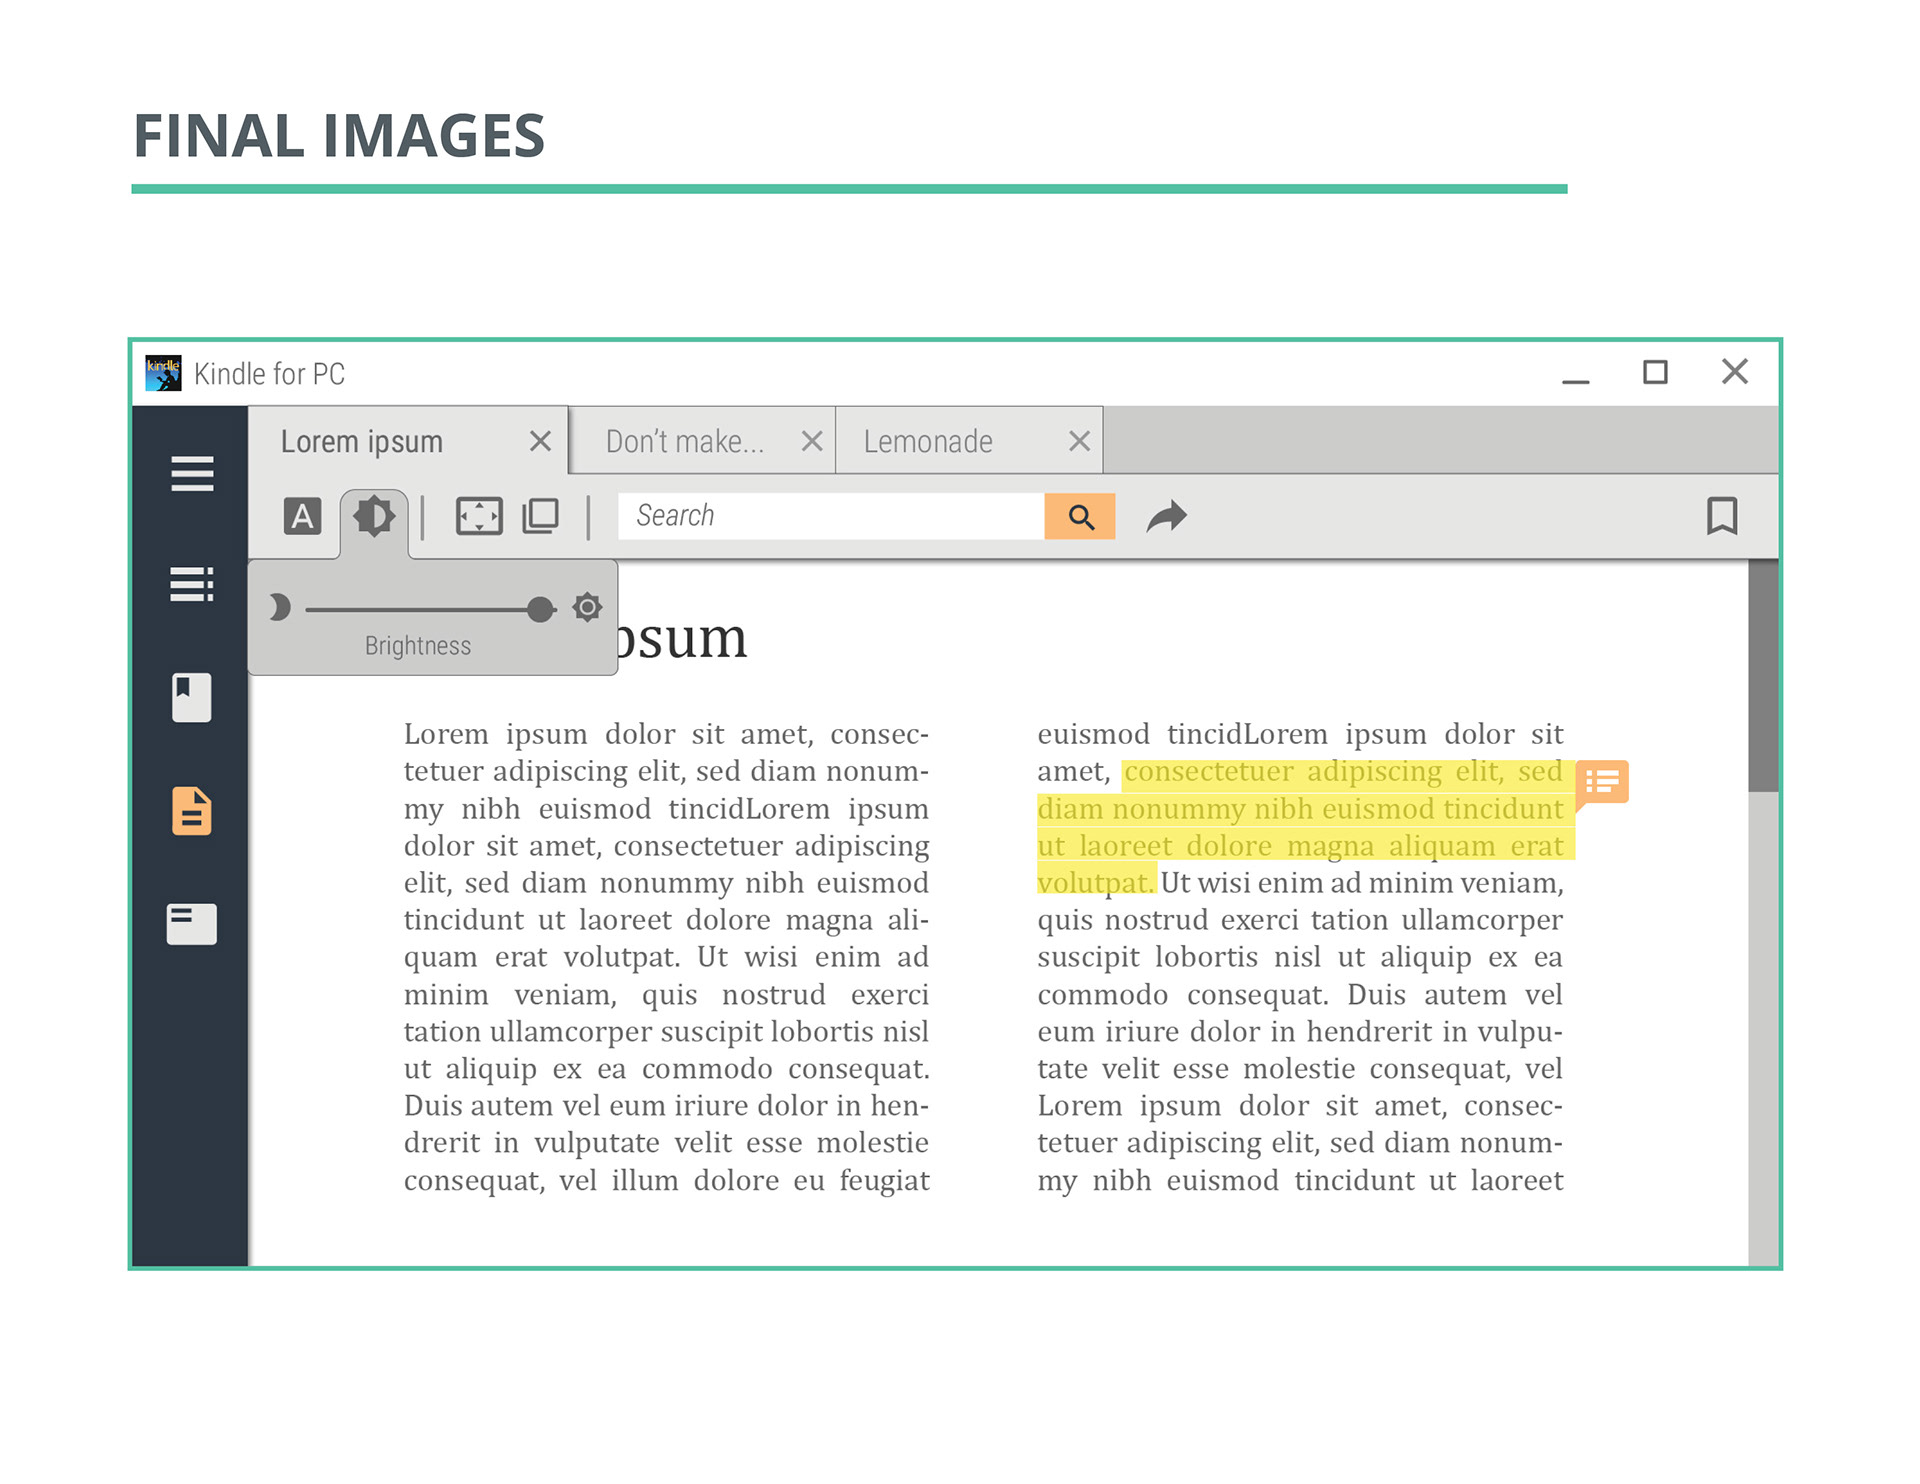
Task: Click the brightness slider handle
Action: [540, 608]
